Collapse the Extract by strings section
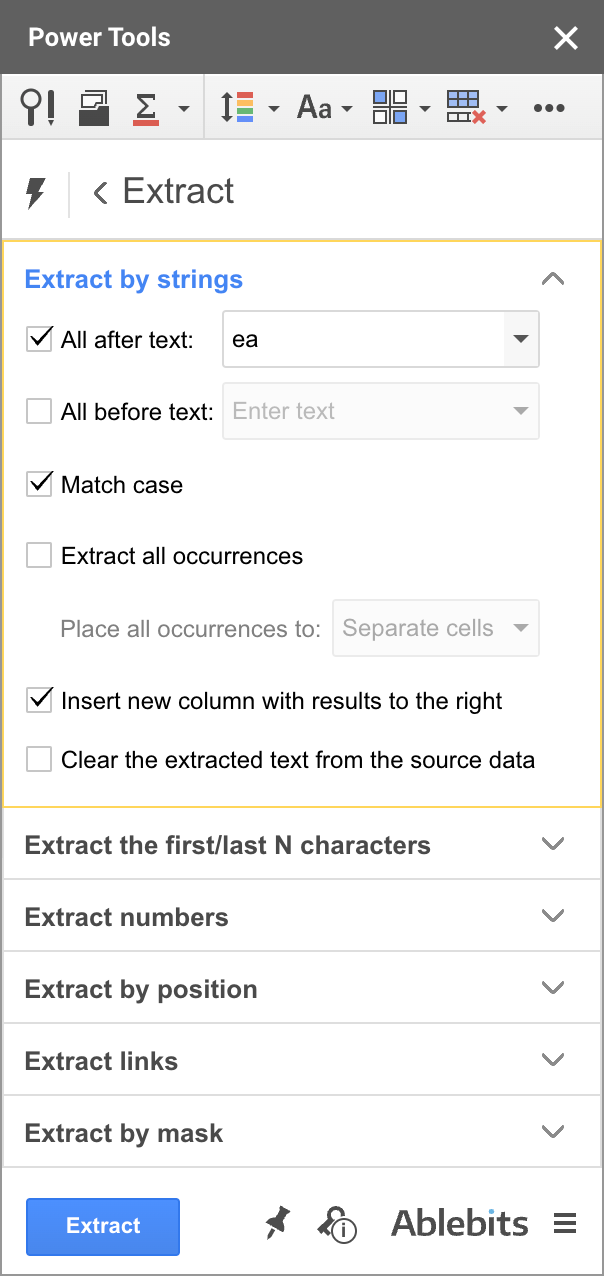This screenshot has height=1276, width=604. (x=553, y=279)
